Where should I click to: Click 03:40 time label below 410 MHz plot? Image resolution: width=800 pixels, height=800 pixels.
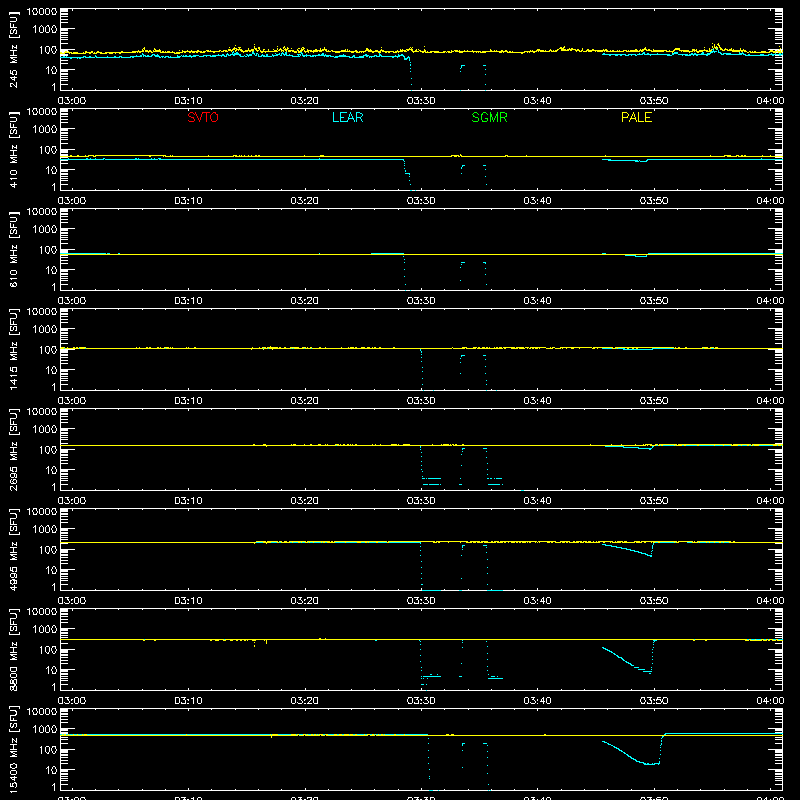click(537, 201)
